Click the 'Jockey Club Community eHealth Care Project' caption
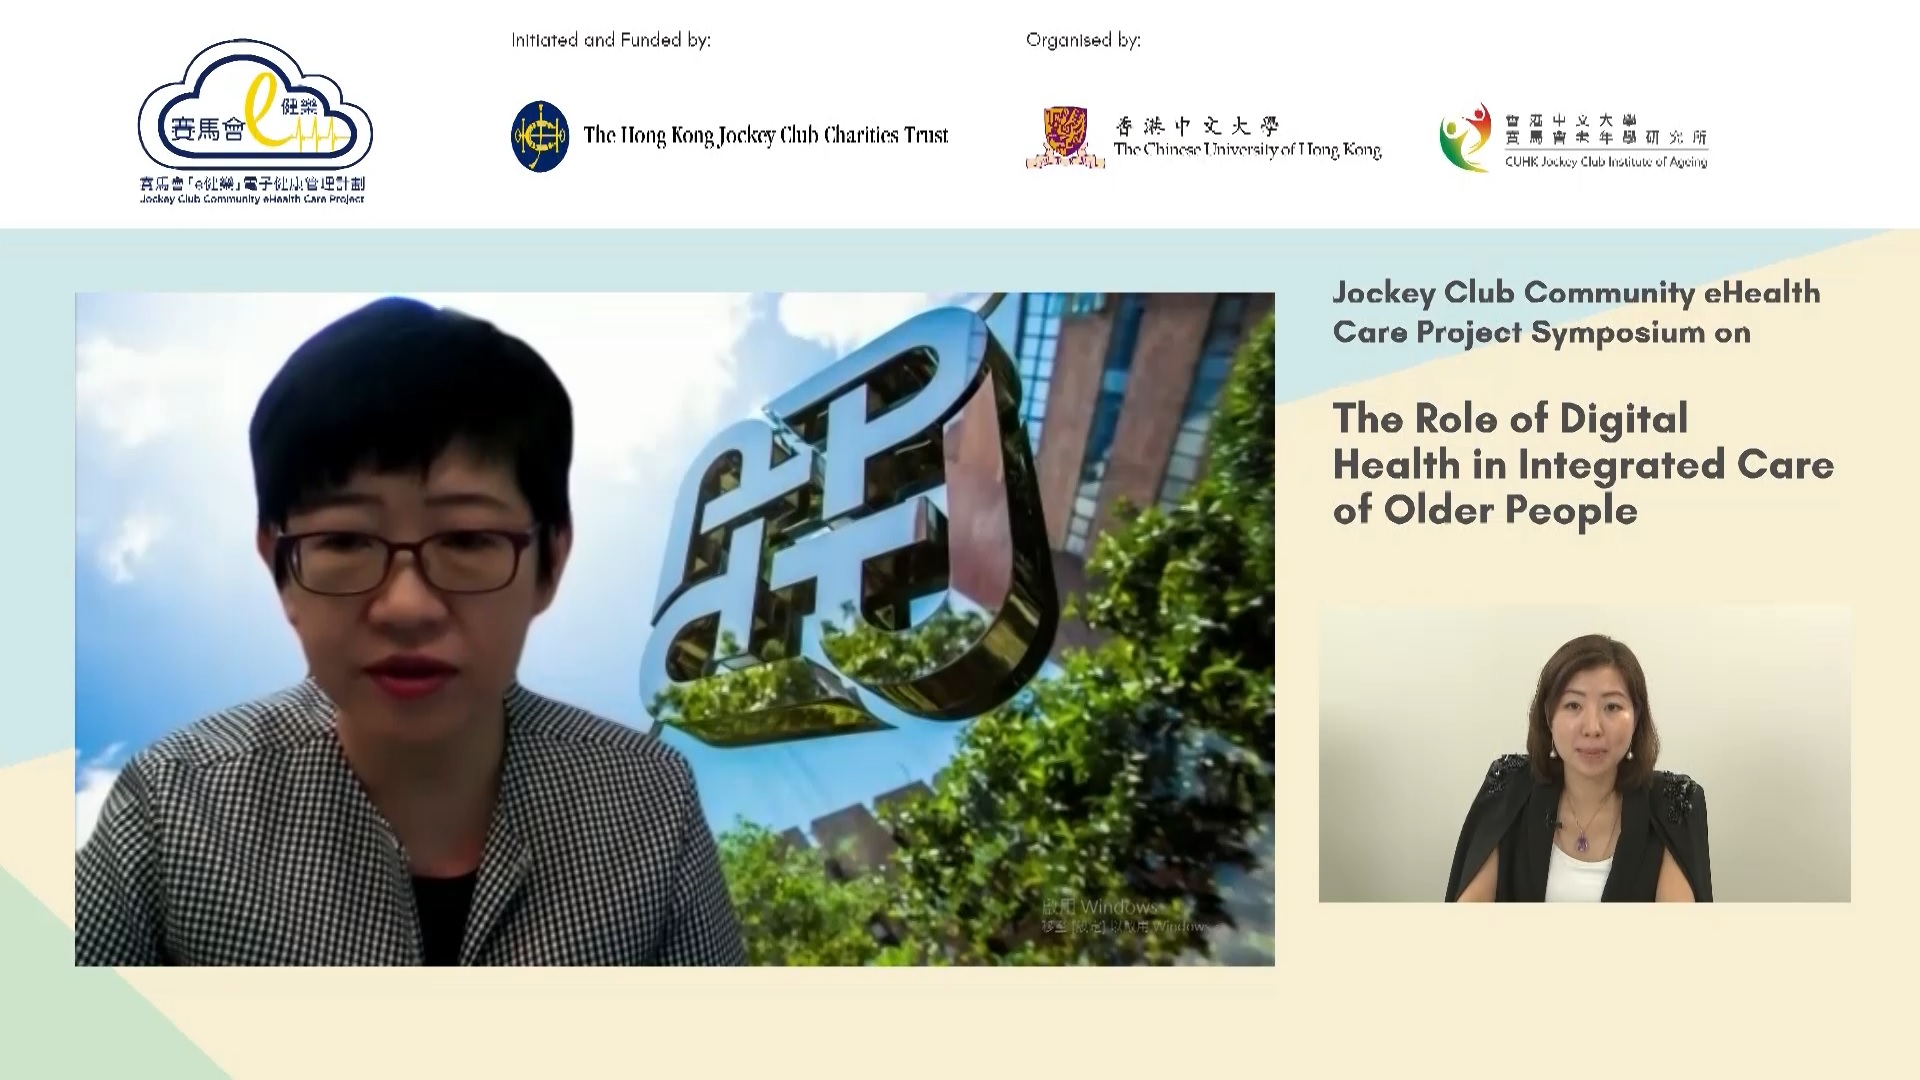The image size is (1920, 1080). [252, 199]
